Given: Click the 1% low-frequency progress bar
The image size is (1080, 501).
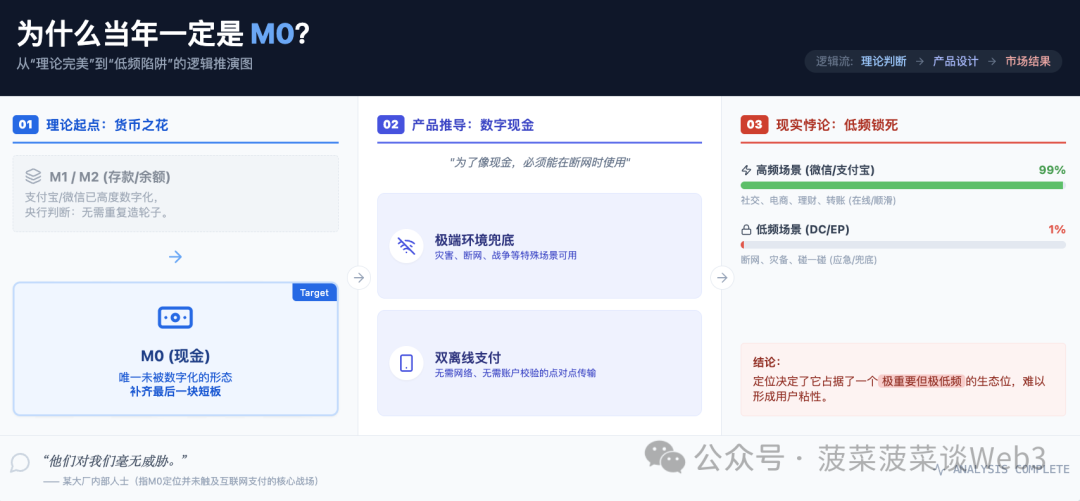Looking at the screenshot, I should [902, 244].
